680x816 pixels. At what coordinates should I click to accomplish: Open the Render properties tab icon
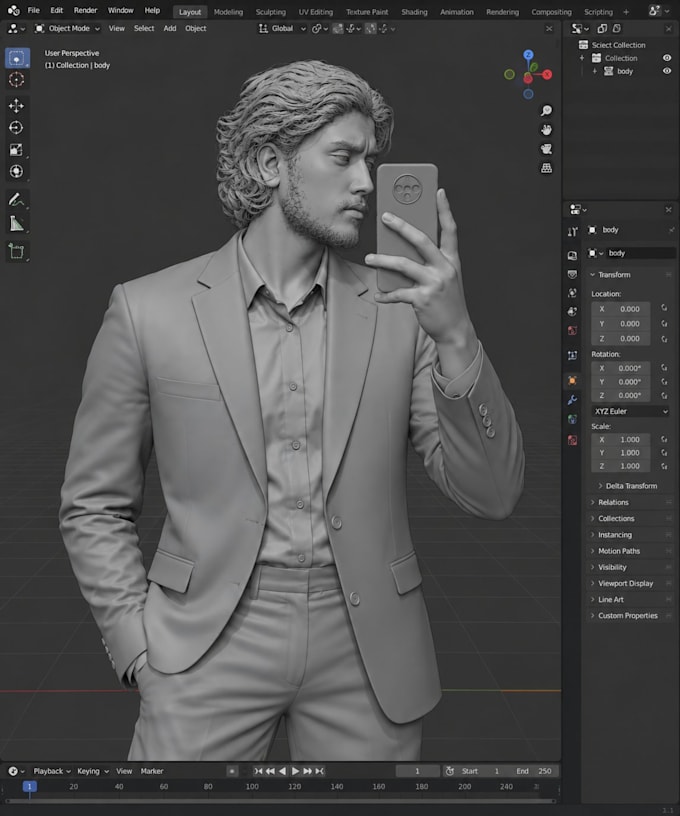572,255
